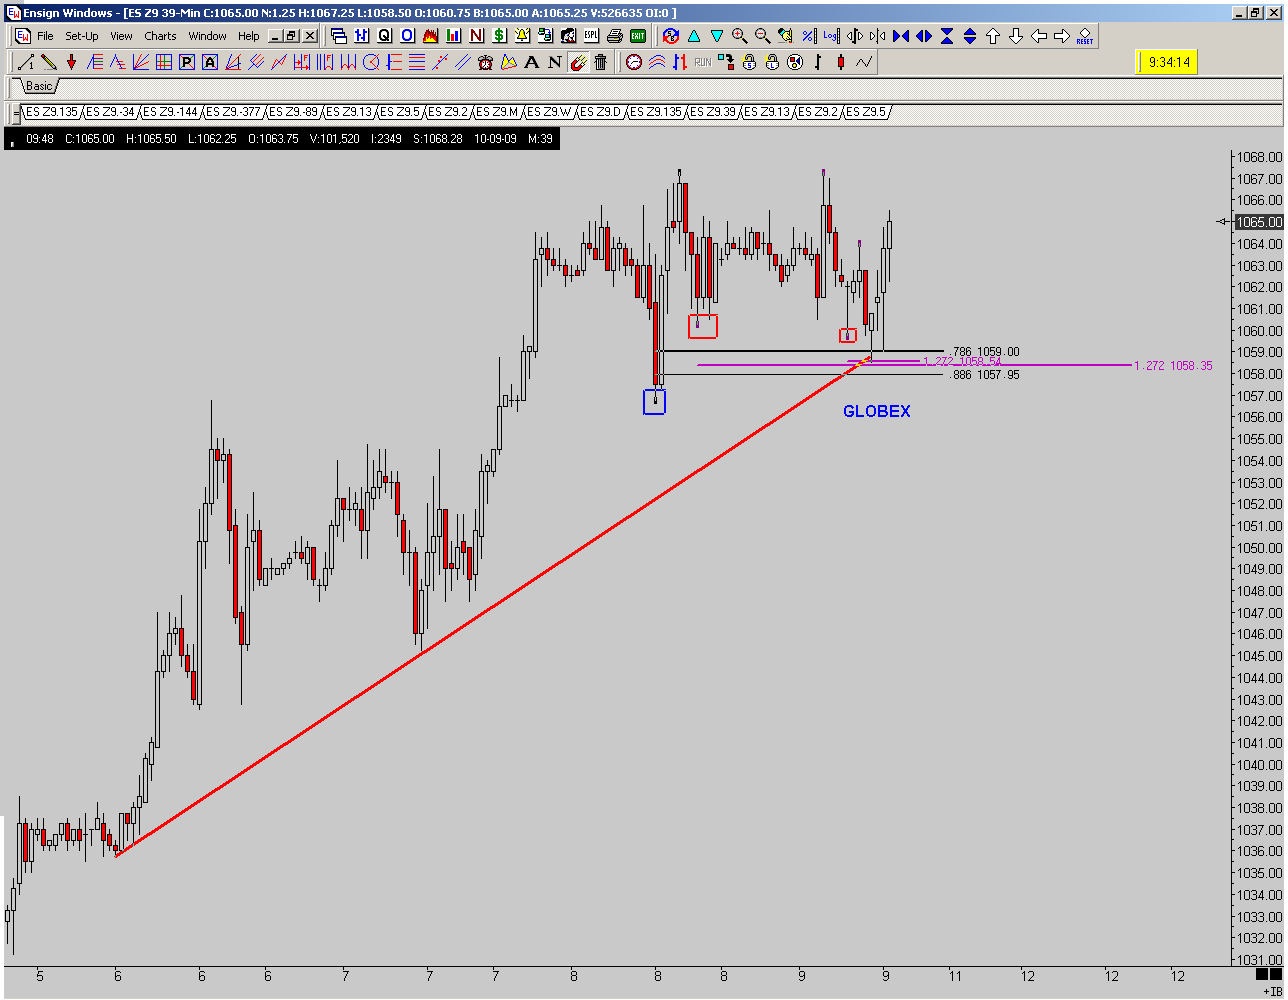The image size is (1288, 1000).
Task: Click the yellow 9:34:14 clock display
Action: [1167, 62]
